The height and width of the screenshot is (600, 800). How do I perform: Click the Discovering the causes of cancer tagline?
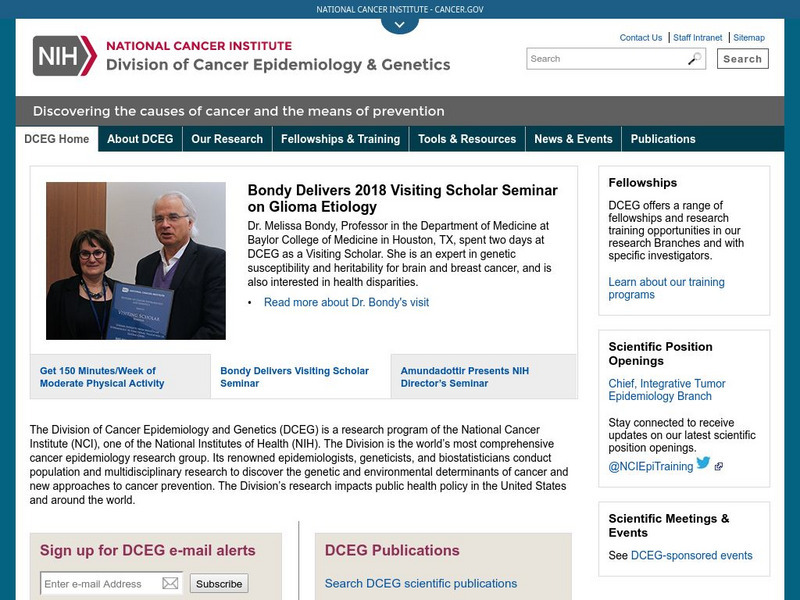(x=238, y=111)
